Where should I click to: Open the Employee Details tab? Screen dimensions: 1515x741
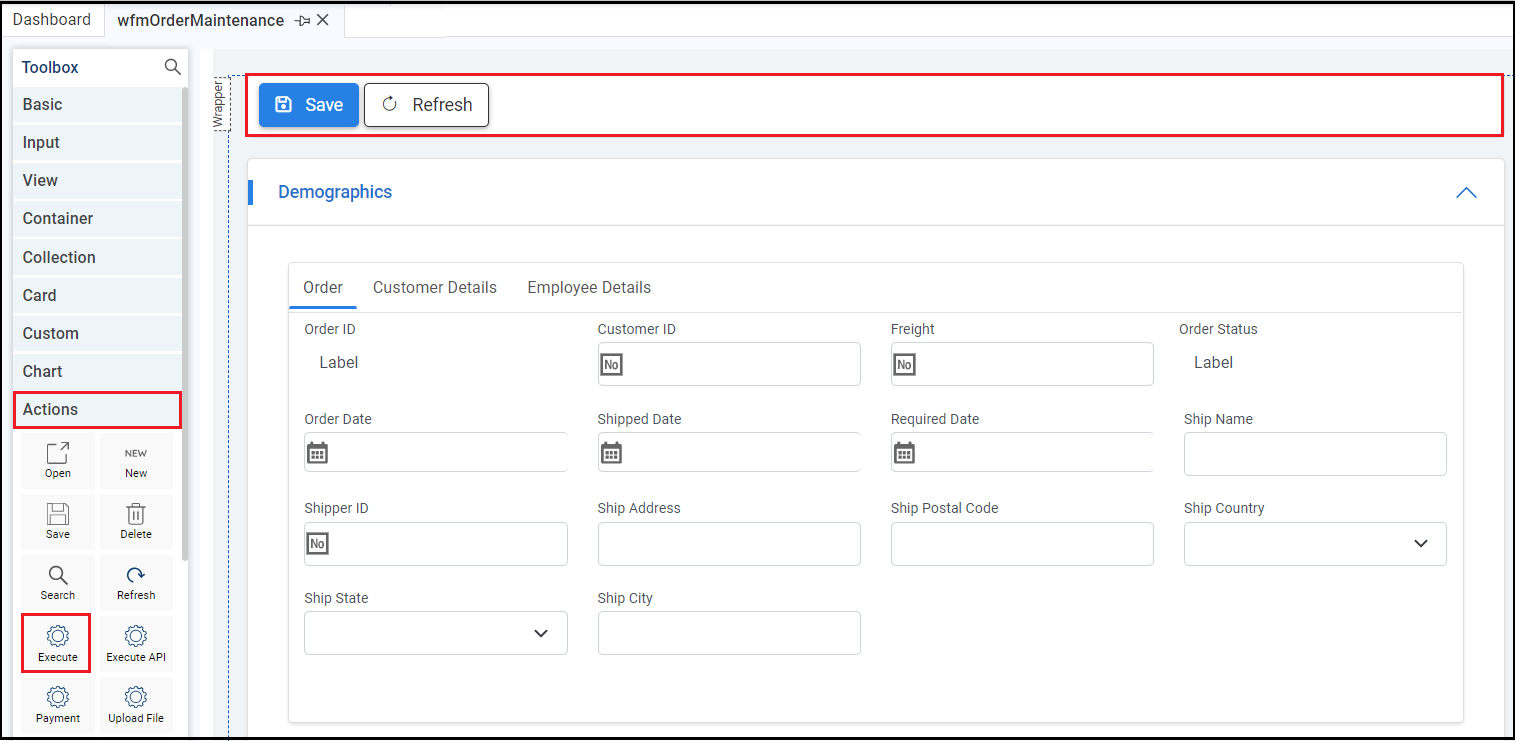[x=589, y=288]
